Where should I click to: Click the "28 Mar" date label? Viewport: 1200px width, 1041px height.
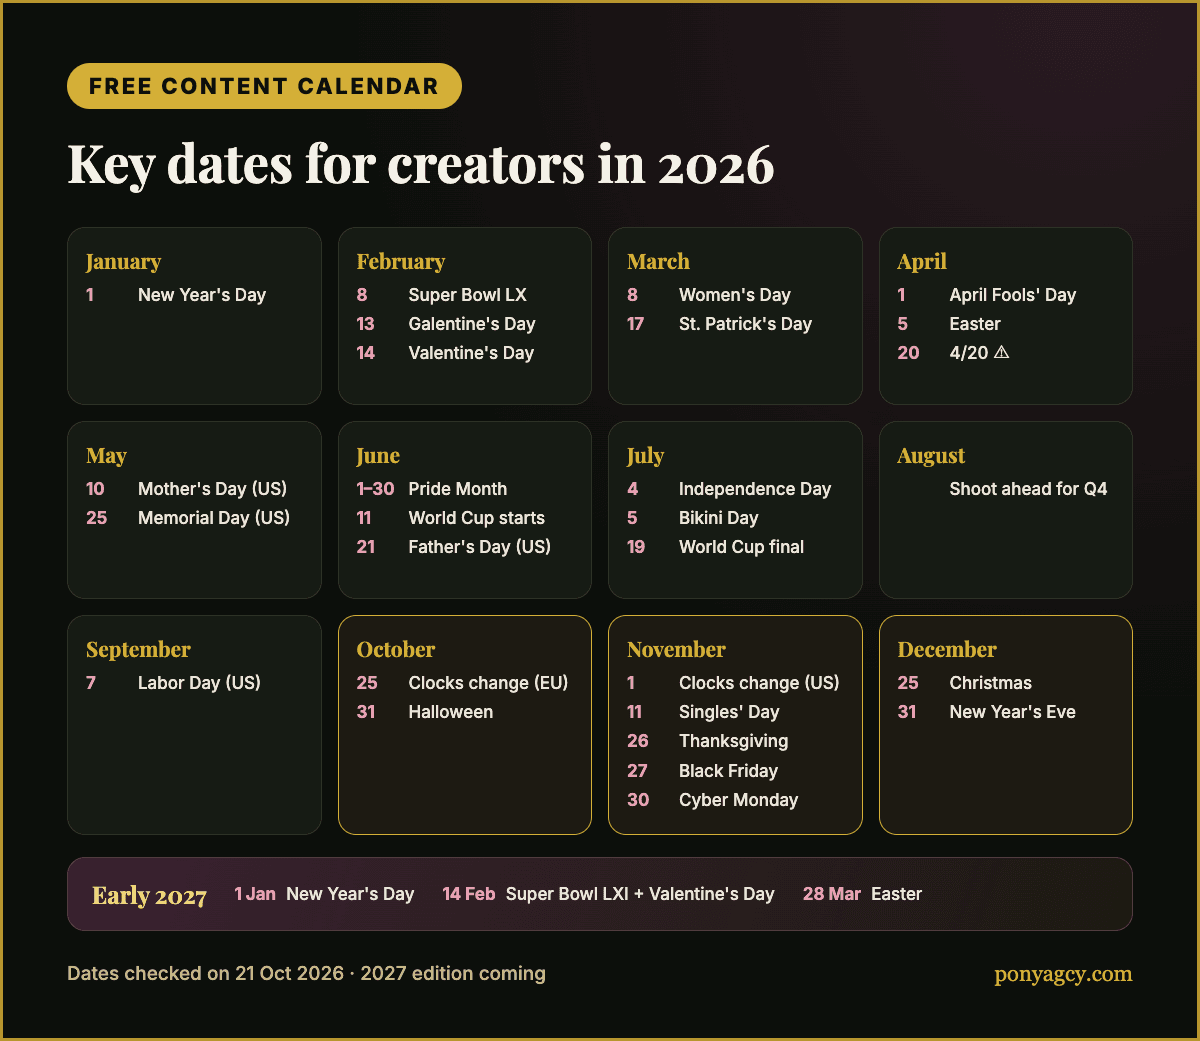coord(832,894)
